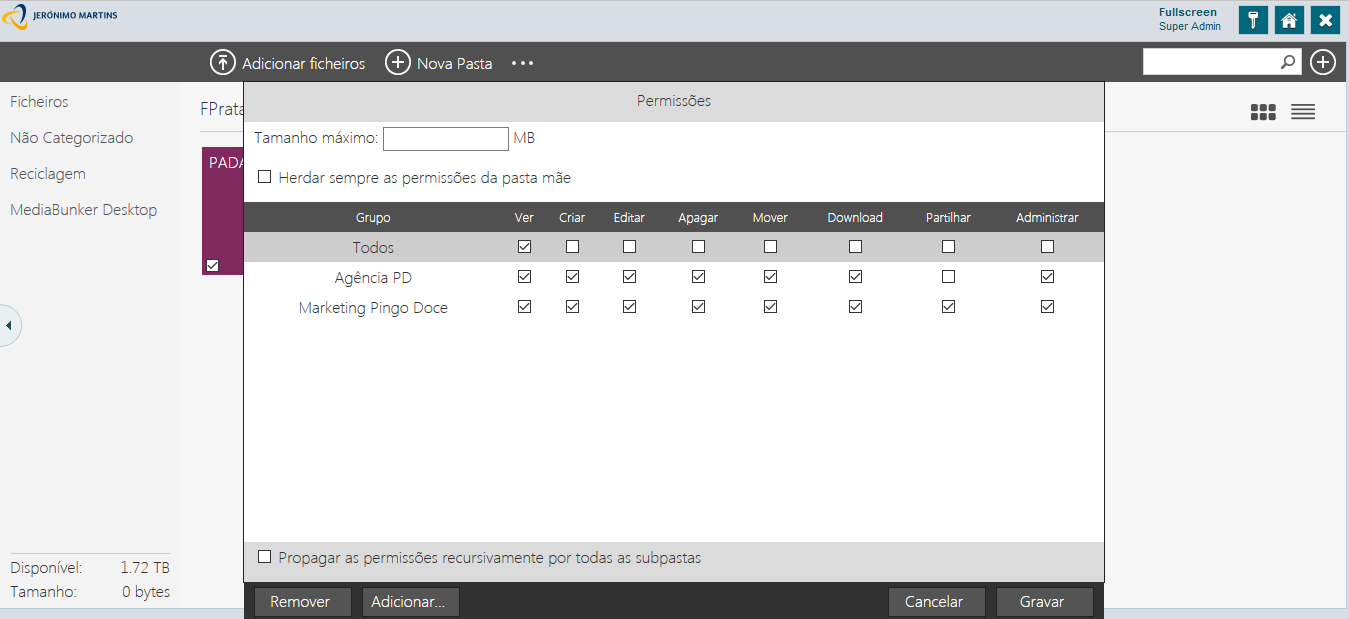Click the search magnifier icon
This screenshot has width=1349, height=619.
pos(1288,62)
